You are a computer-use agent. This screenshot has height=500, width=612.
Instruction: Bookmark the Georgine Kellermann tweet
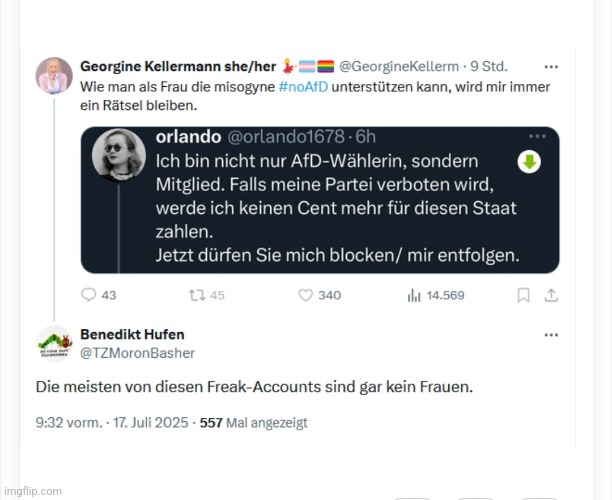pos(523,295)
